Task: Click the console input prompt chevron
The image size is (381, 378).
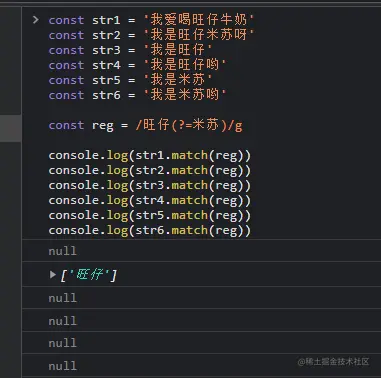Action: click(x=35, y=20)
